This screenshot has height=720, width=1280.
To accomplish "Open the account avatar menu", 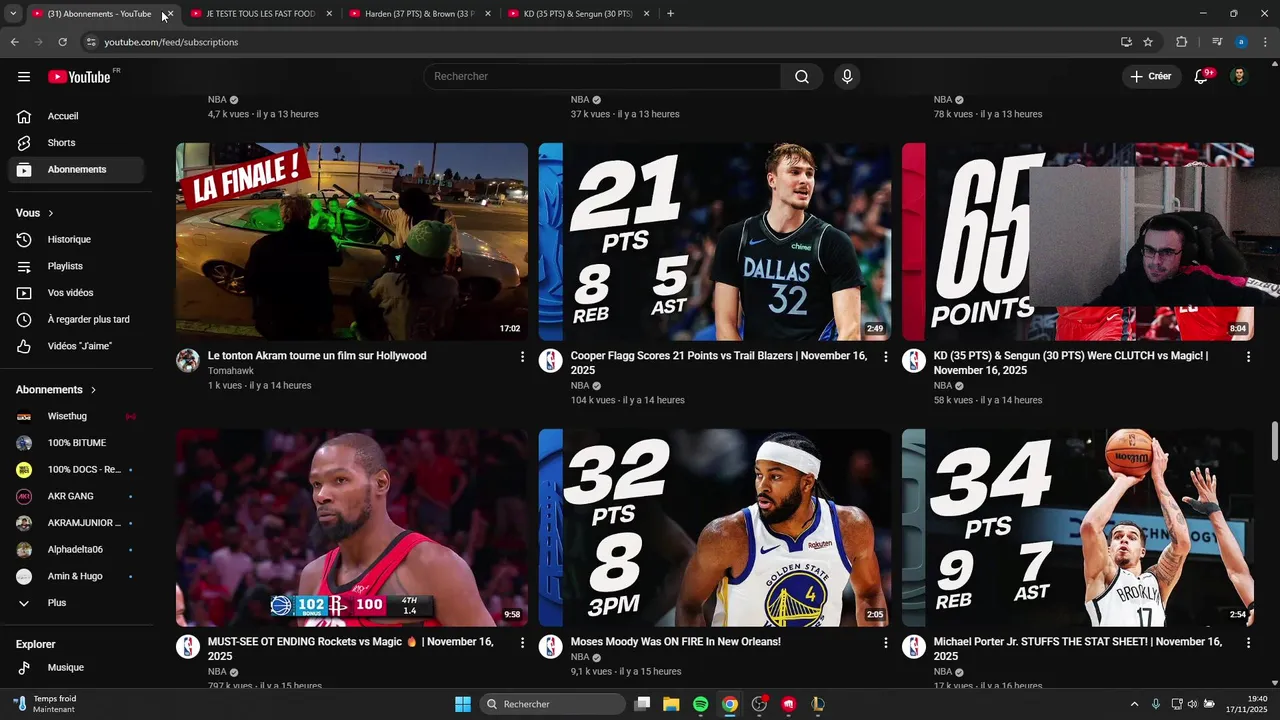I will pyautogui.click(x=1239, y=77).
